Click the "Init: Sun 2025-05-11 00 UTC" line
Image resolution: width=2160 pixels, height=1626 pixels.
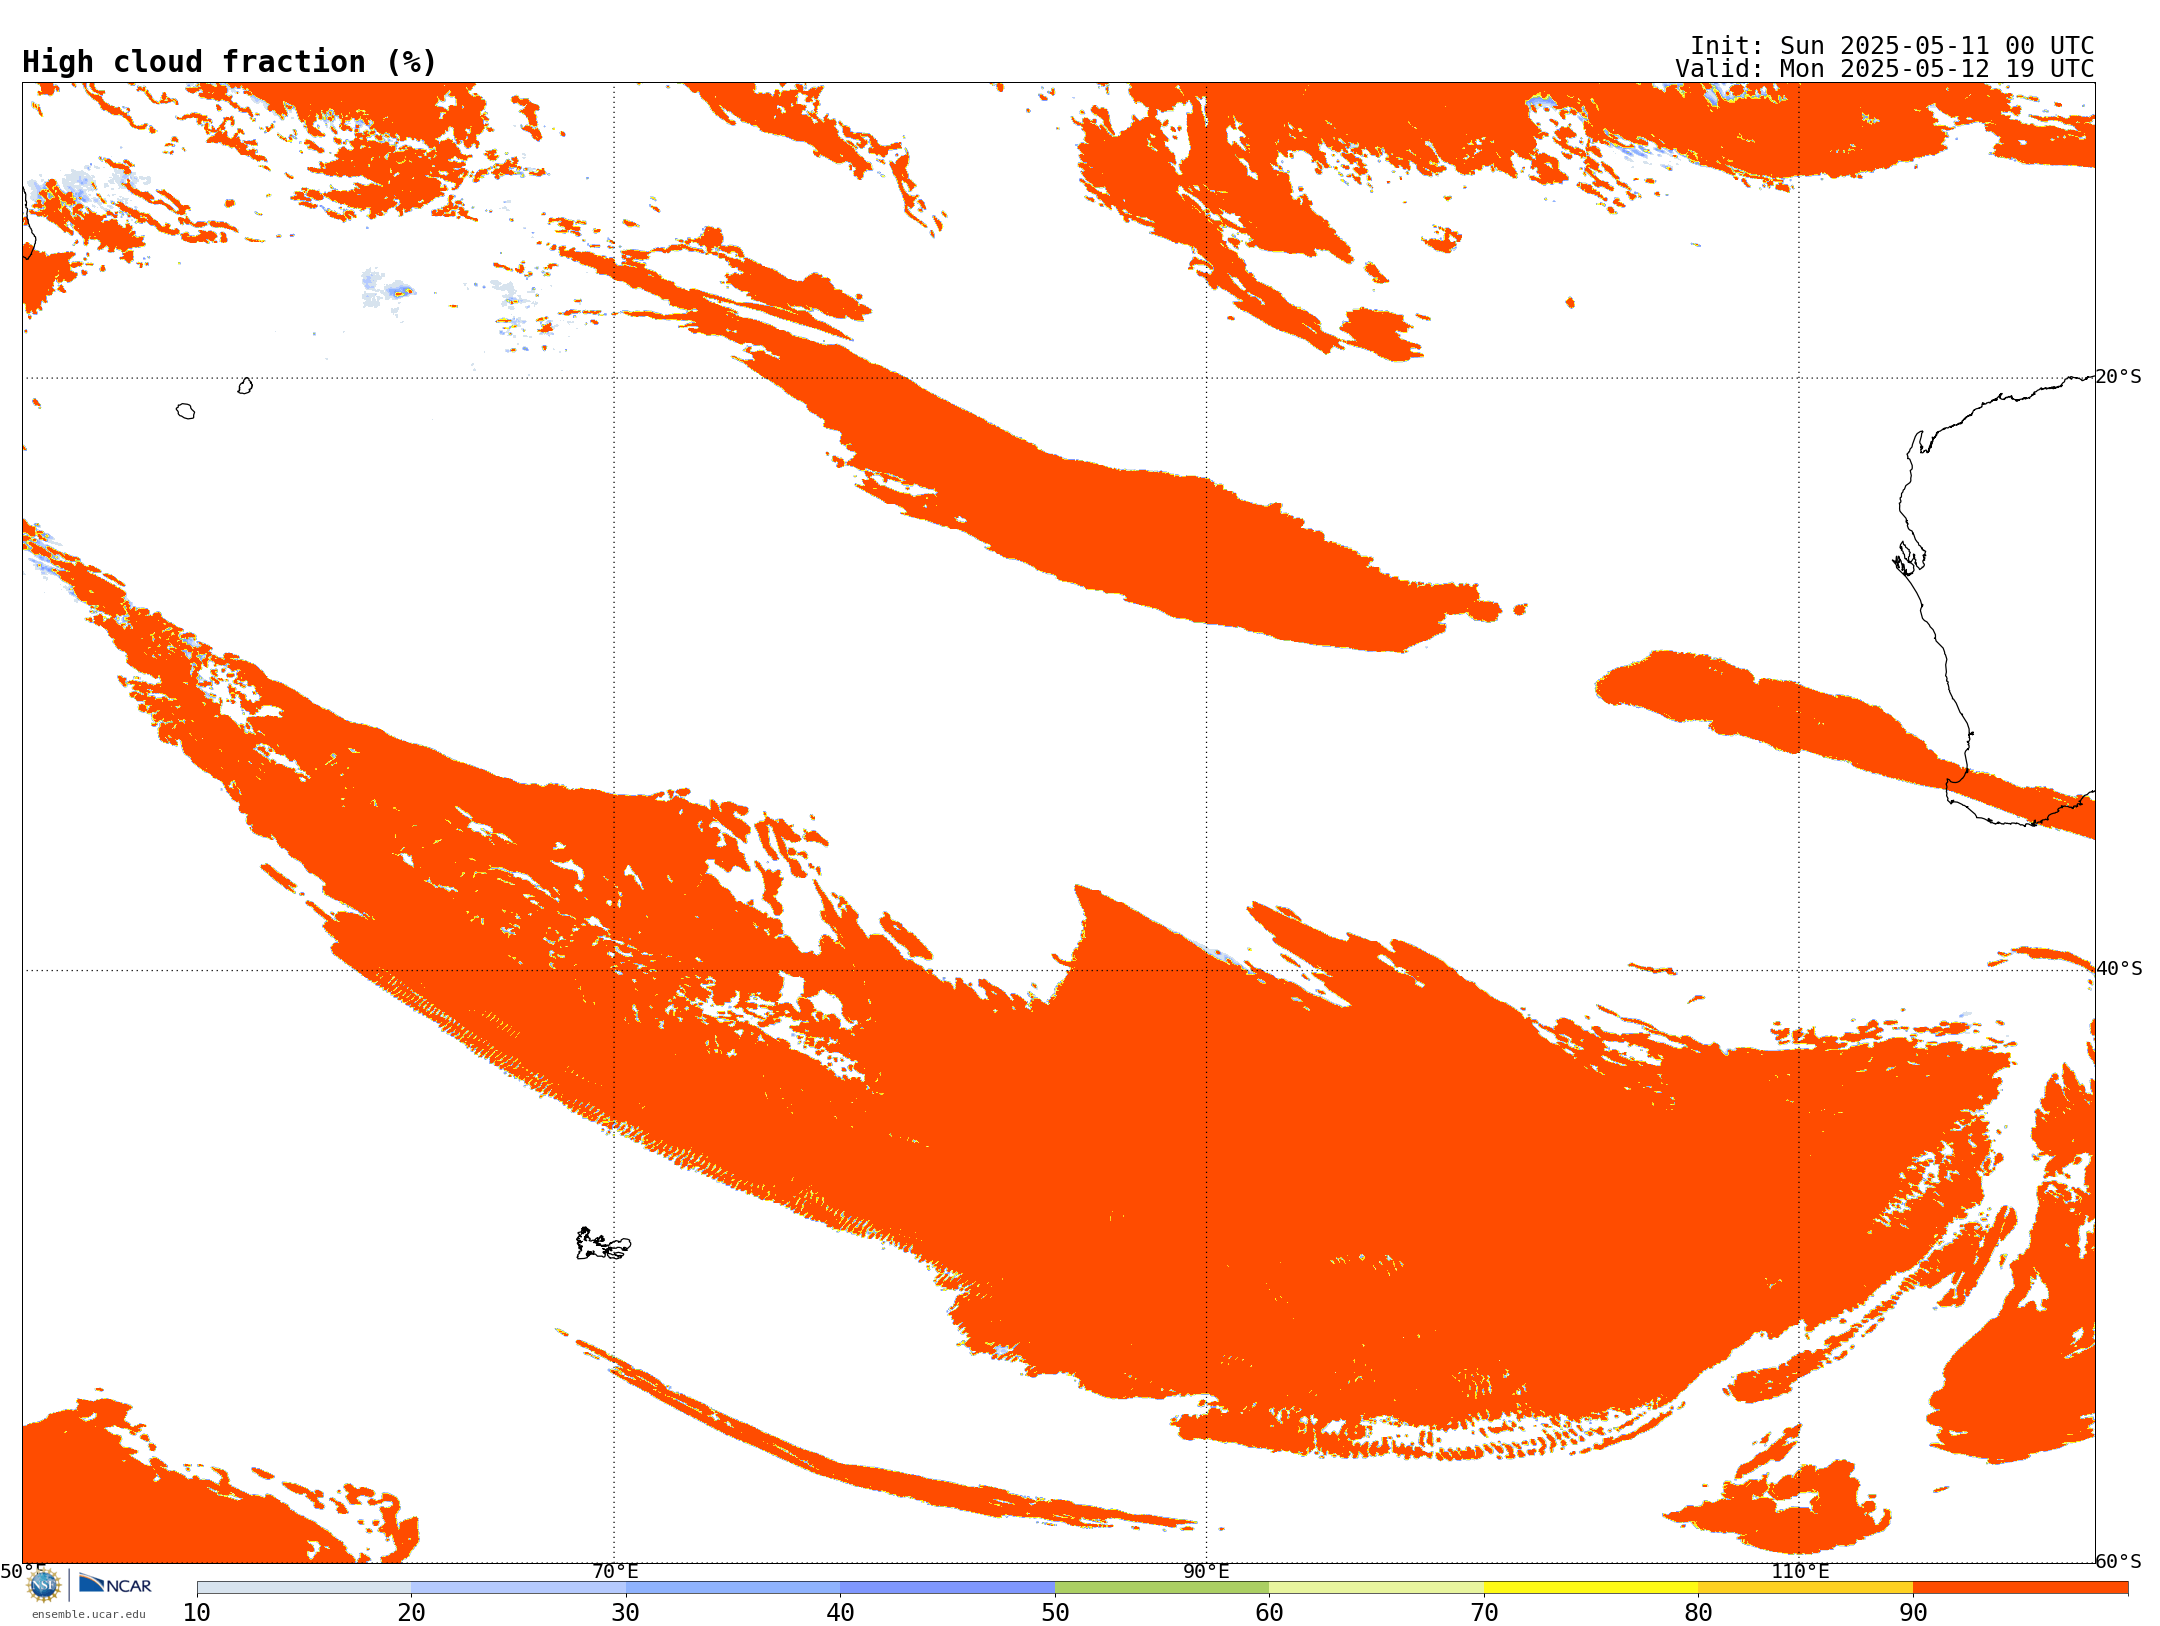click(1892, 46)
